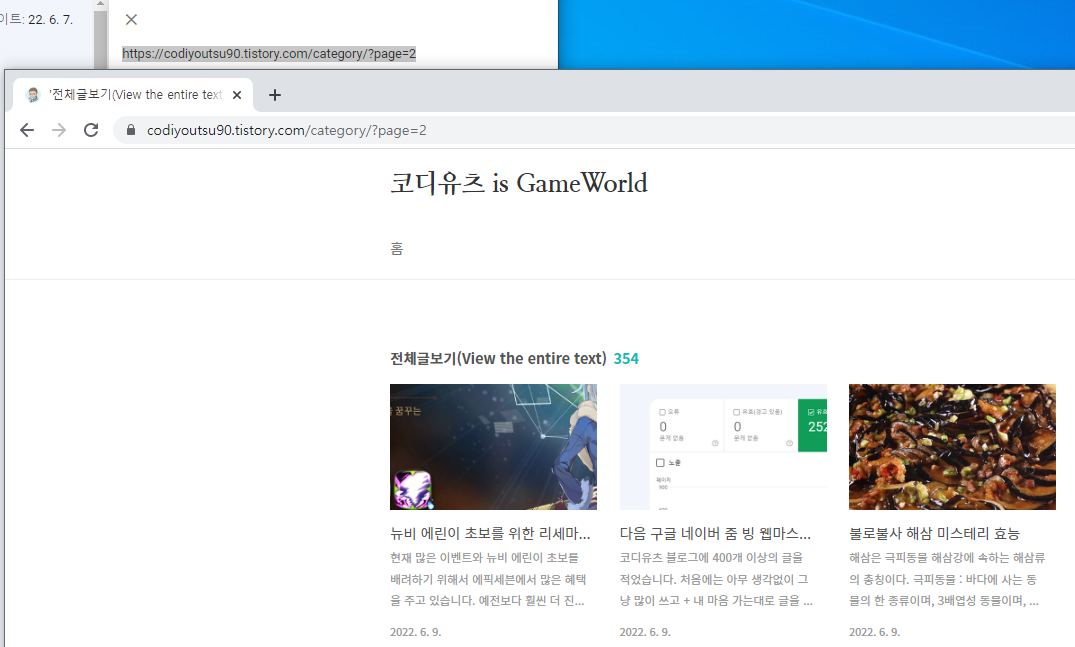1075x647 pixels.
Task: Open a new Chrome tab
Action: [275, 95]
